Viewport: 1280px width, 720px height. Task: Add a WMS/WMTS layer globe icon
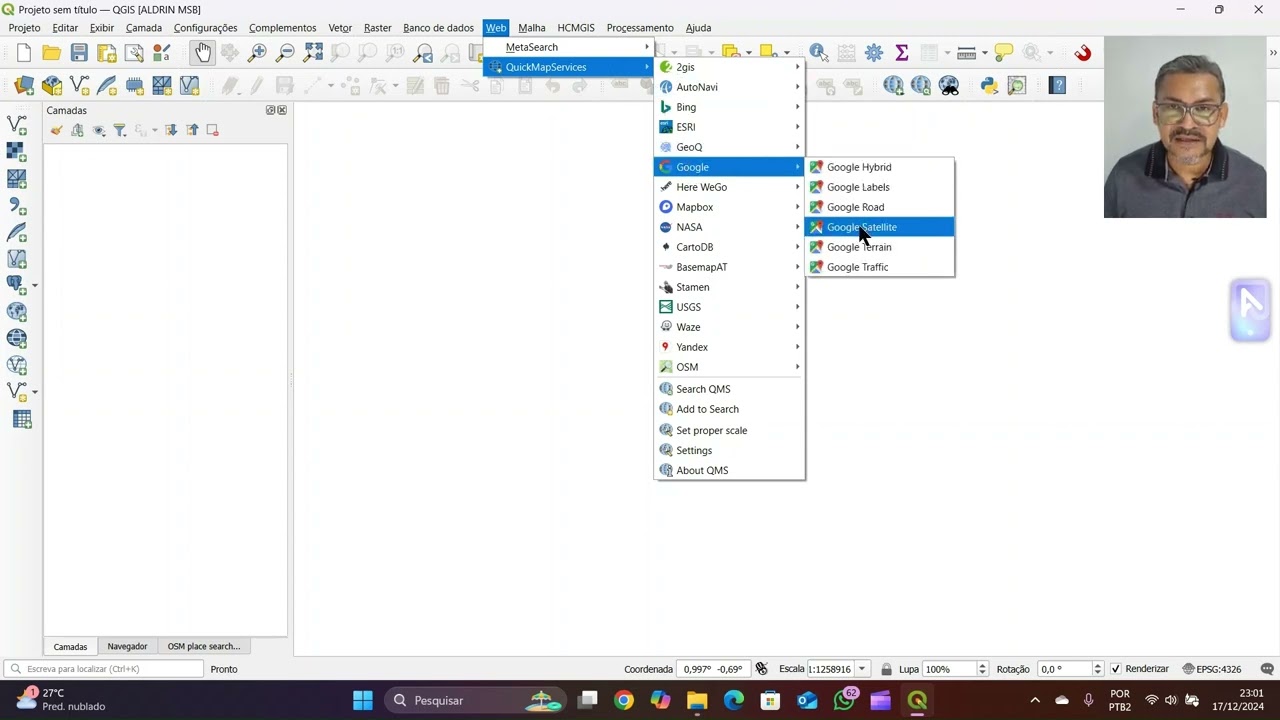pos(17,312)
